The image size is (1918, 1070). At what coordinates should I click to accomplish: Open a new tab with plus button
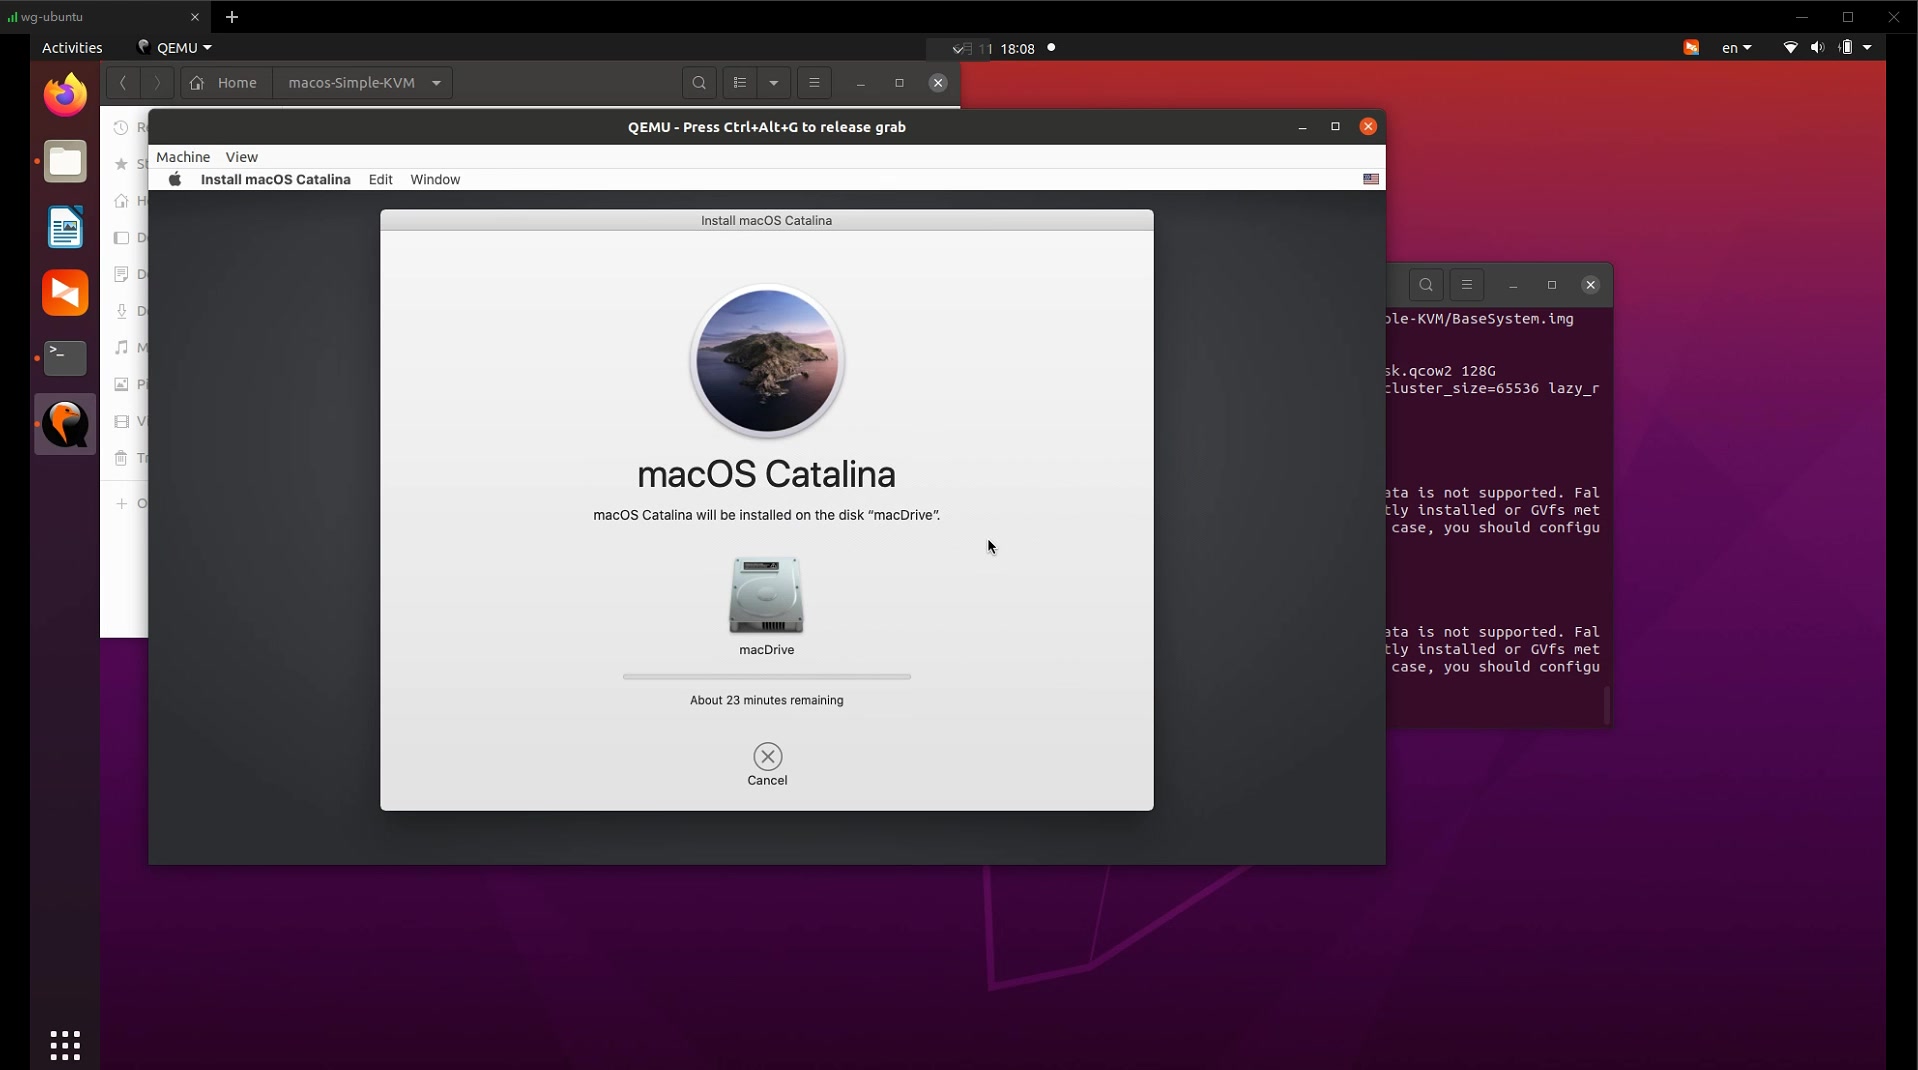click(232, 17)
